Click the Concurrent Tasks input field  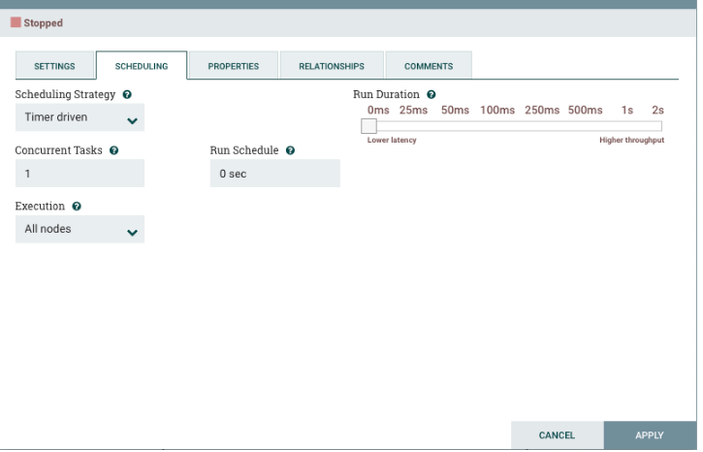80,174
